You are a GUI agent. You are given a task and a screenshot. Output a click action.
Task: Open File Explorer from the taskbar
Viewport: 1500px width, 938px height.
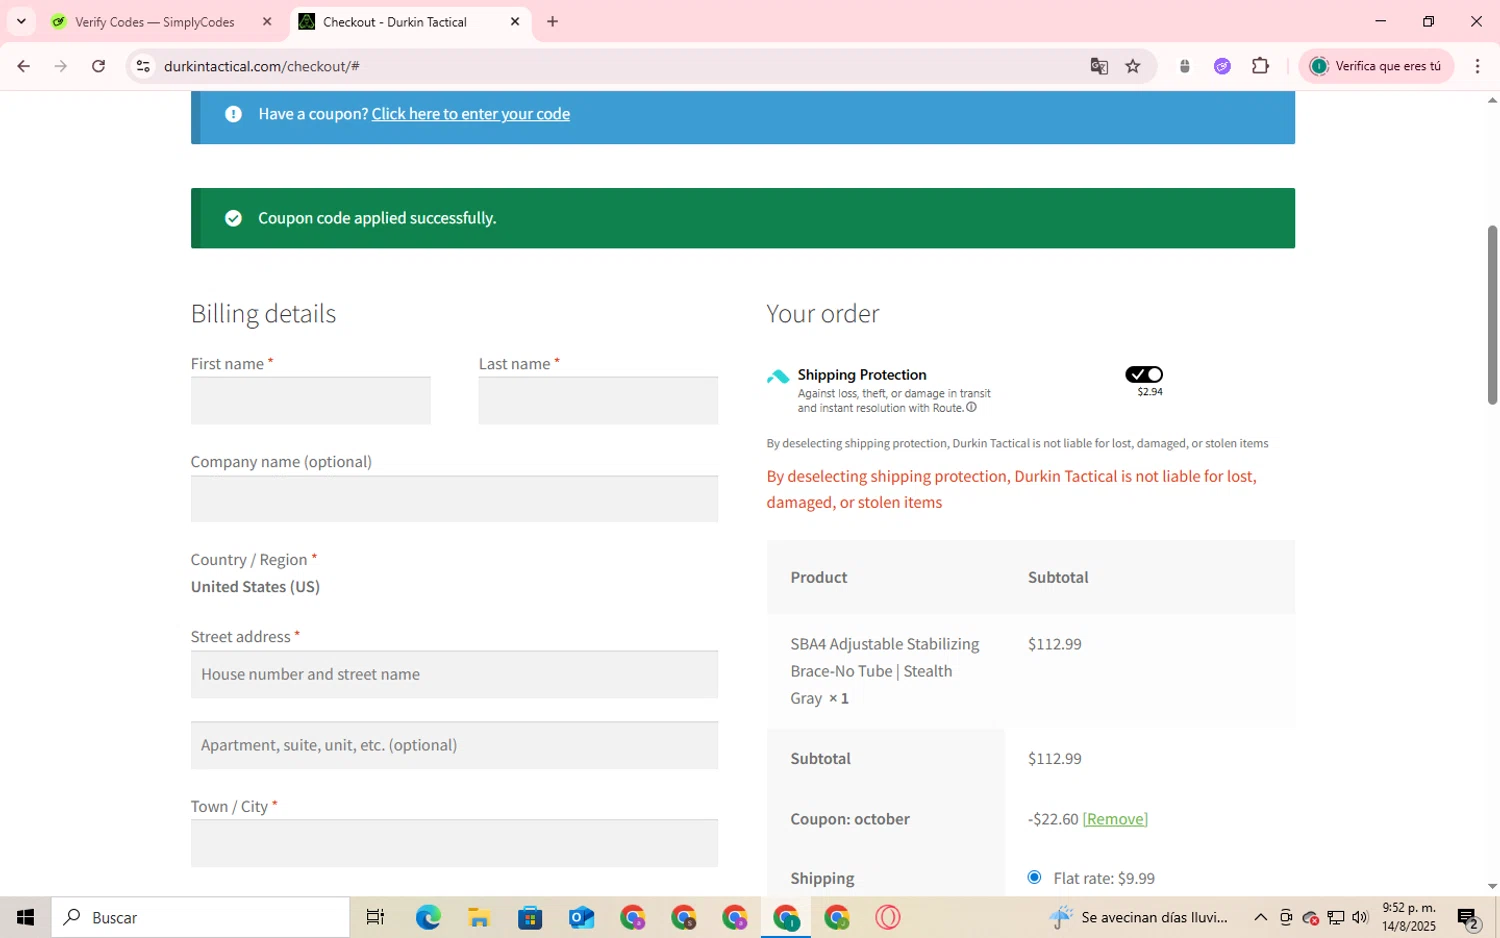[478, 917]
